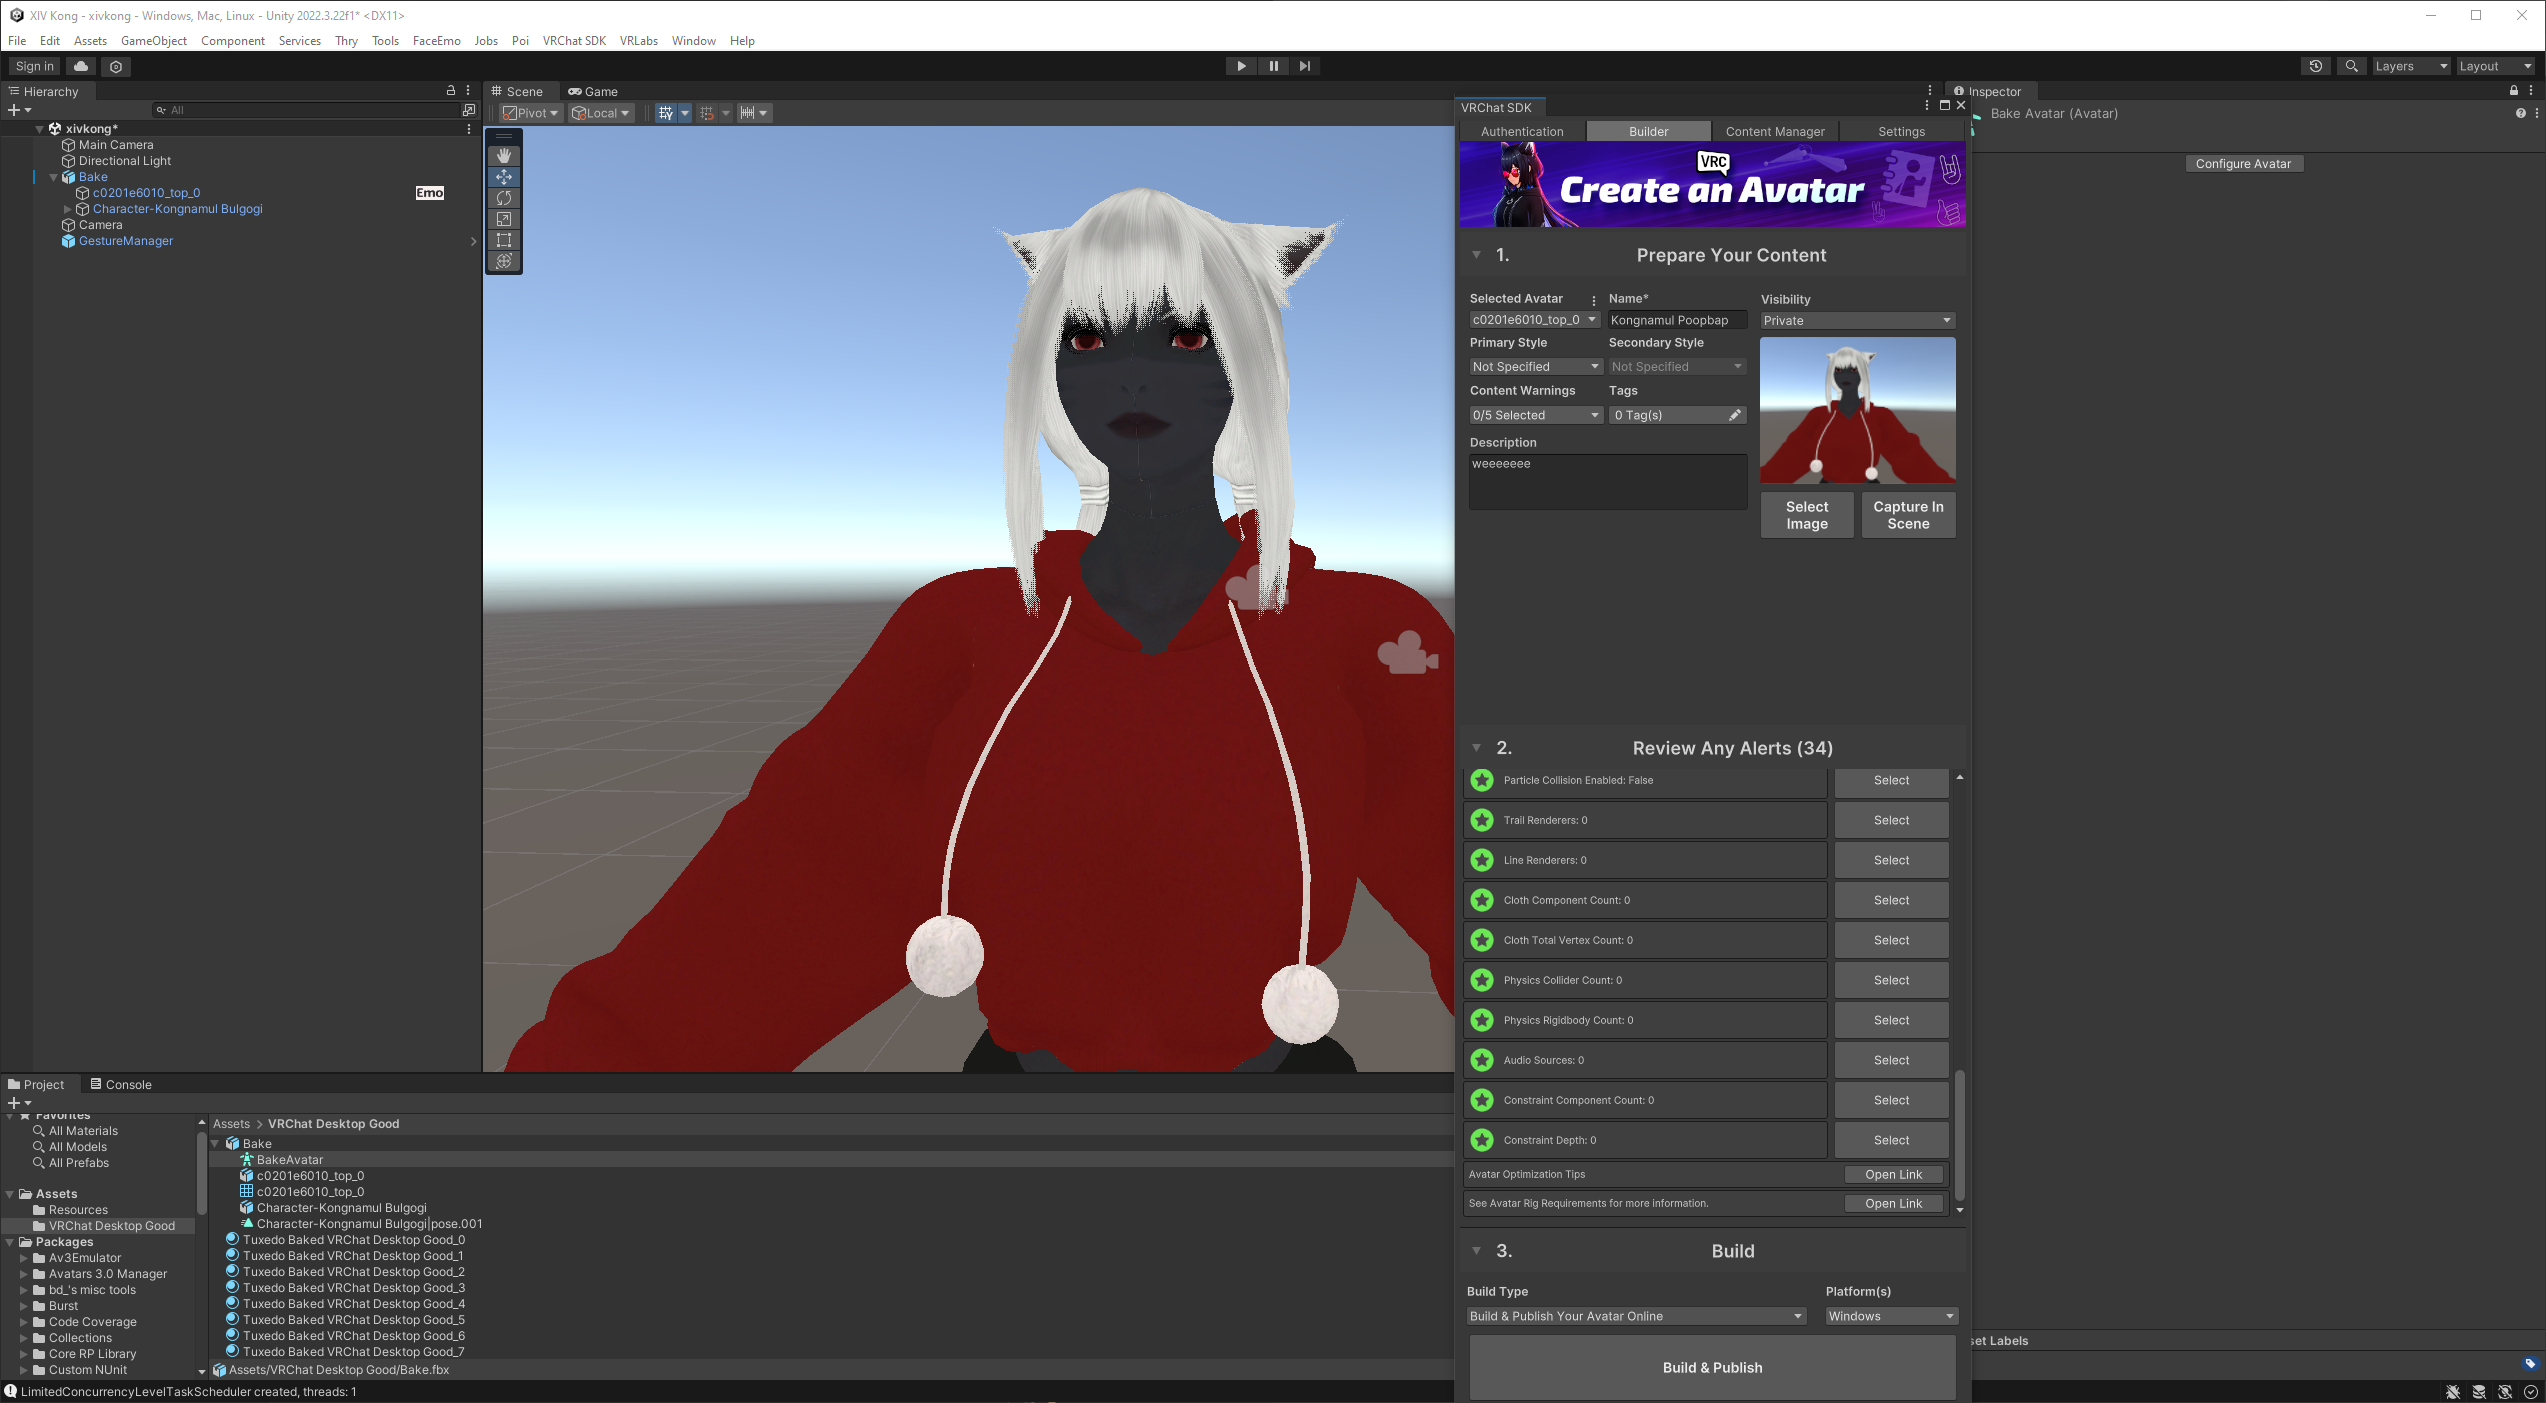Select the Scale tool

tap(504, 219)
